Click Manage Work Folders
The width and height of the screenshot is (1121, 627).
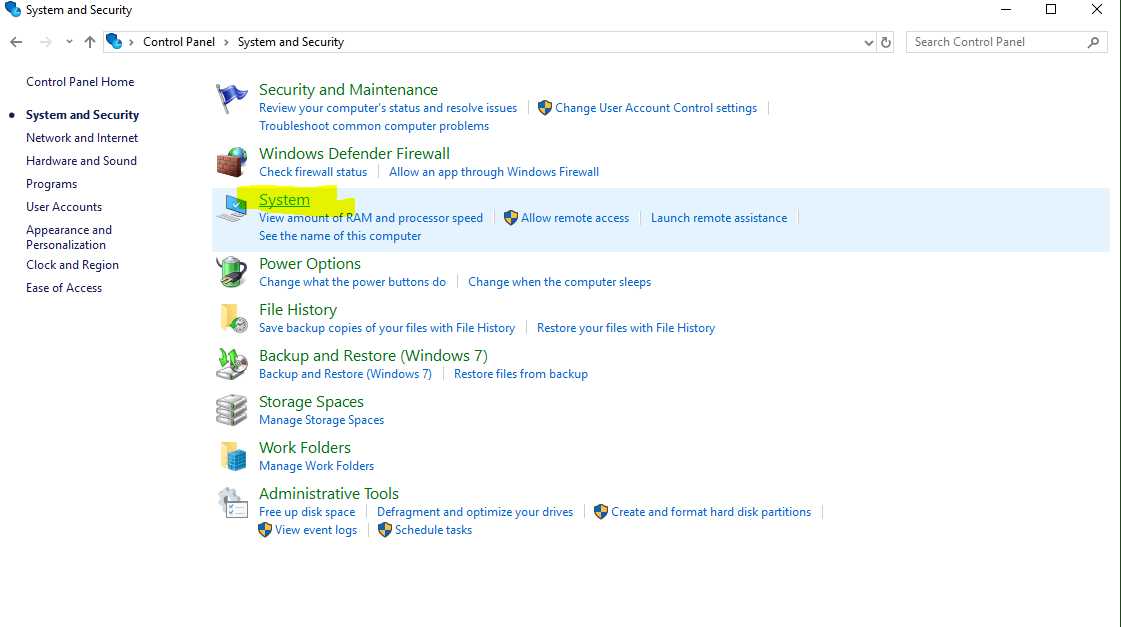coord(317,466)
